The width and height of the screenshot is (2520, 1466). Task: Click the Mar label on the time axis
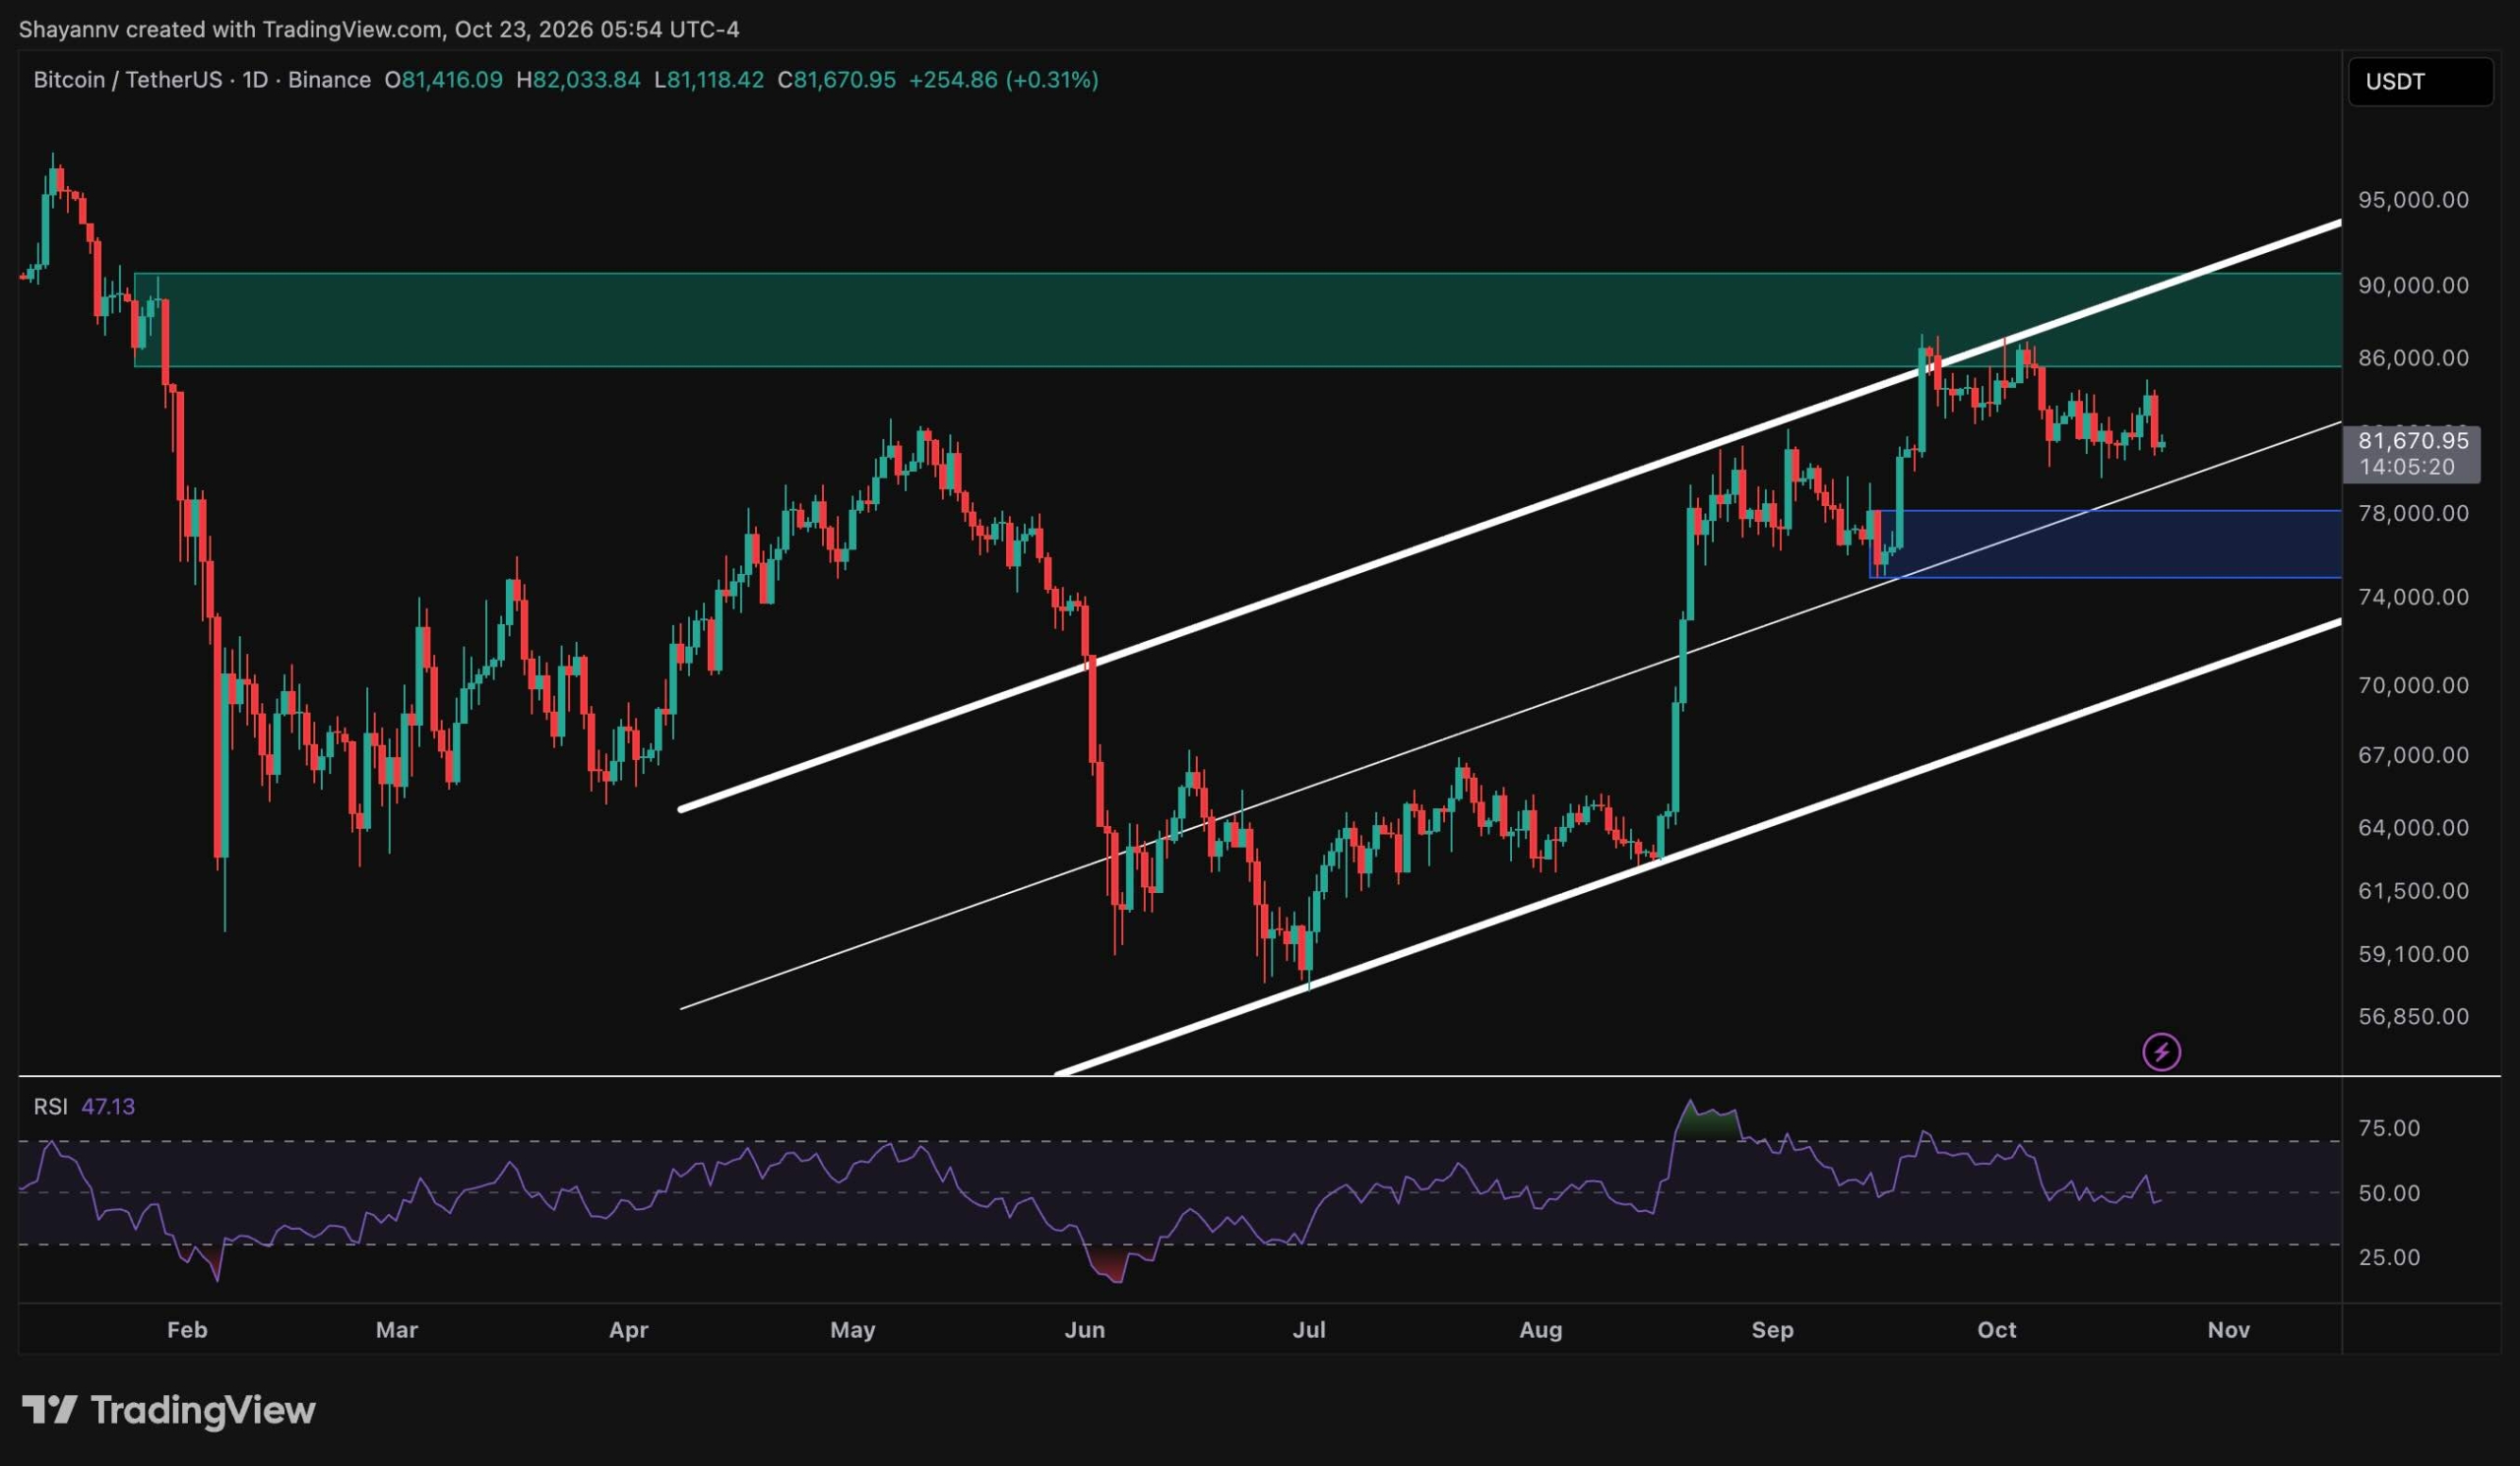[397, 1330]
